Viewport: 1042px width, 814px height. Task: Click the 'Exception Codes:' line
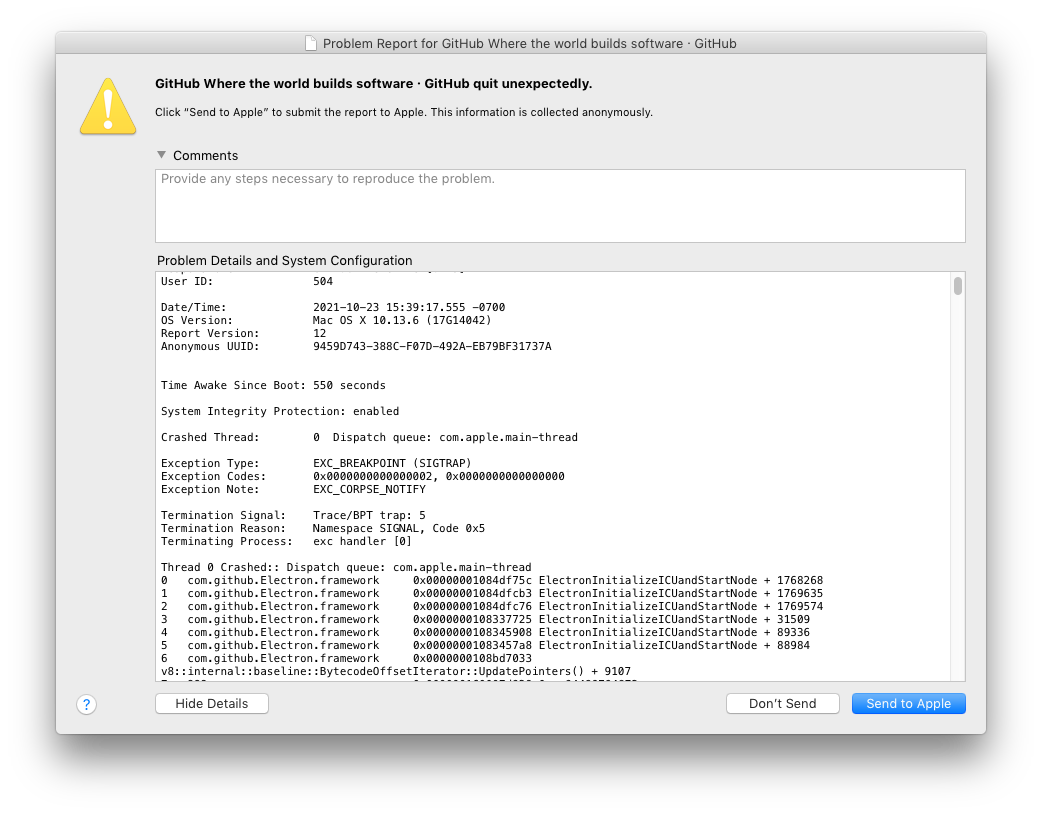[x=363, y=476]
